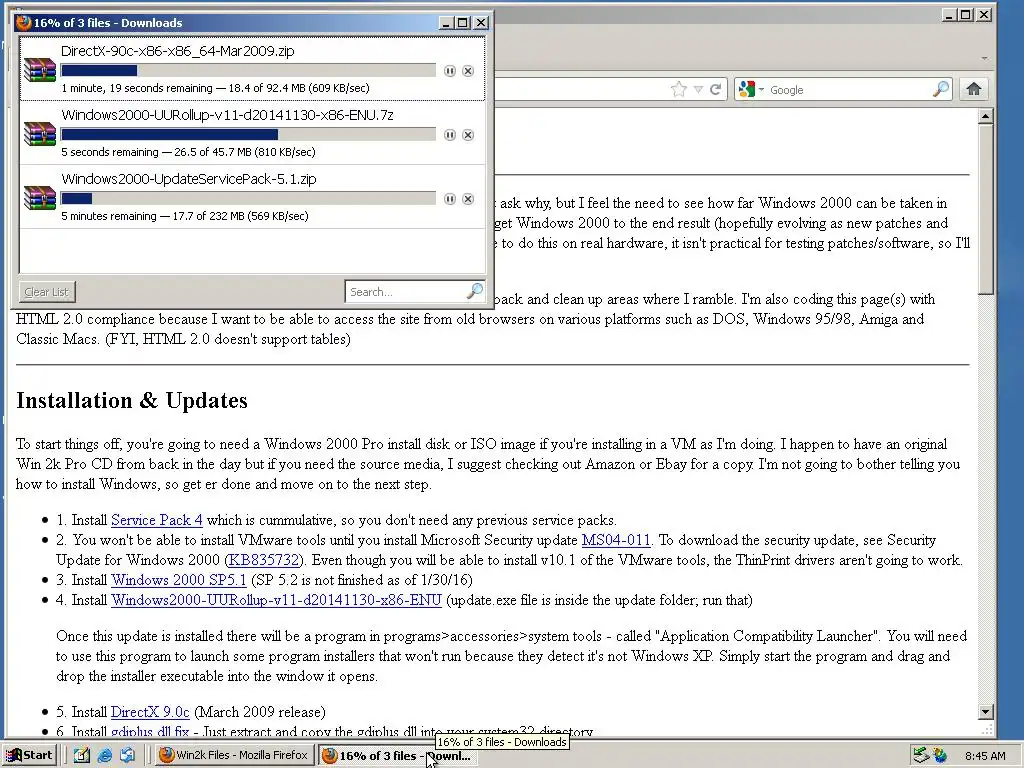This screenshot has height=768, width=1024.
Task: Select the UpdateServicePack-5.1 archive file icon
Action: click(40, 197)
